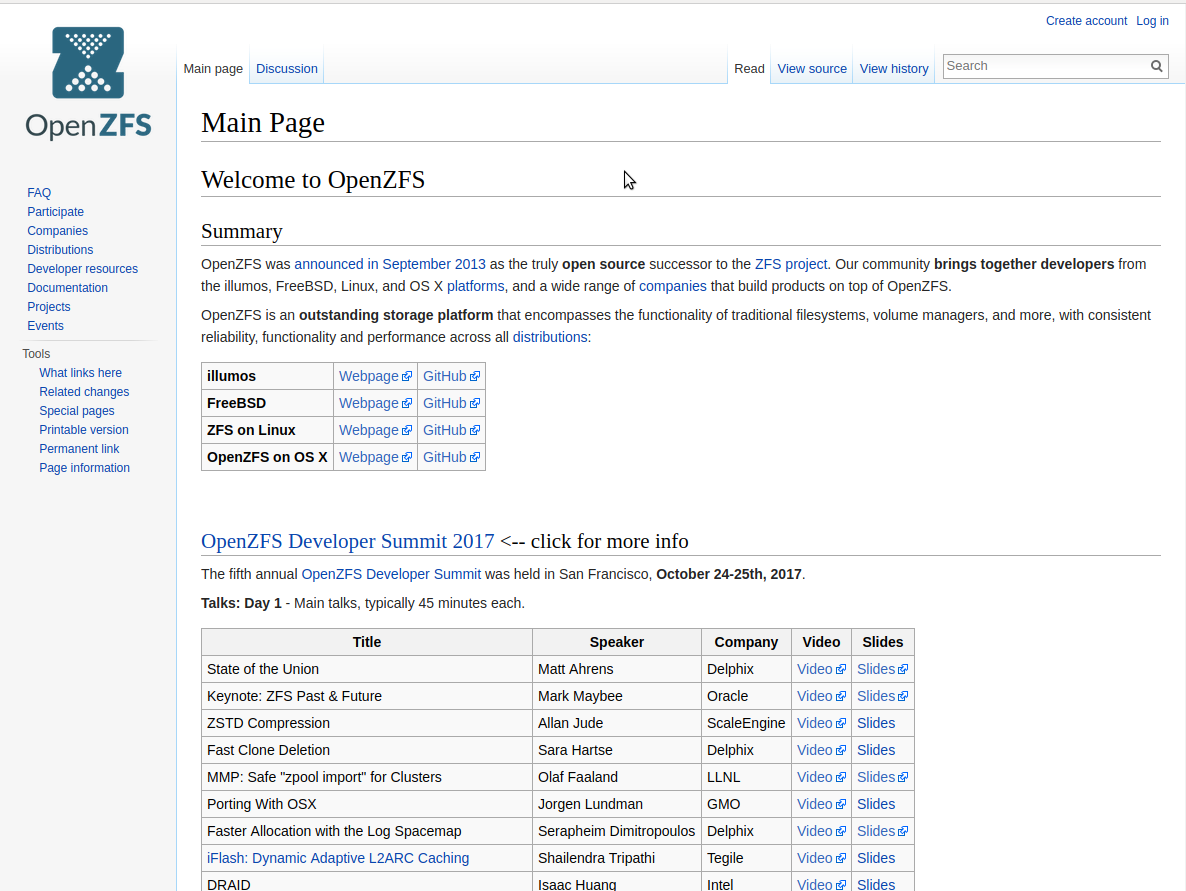Click Special pages tool
1186x891 pixels.
(x=76, y=411)
